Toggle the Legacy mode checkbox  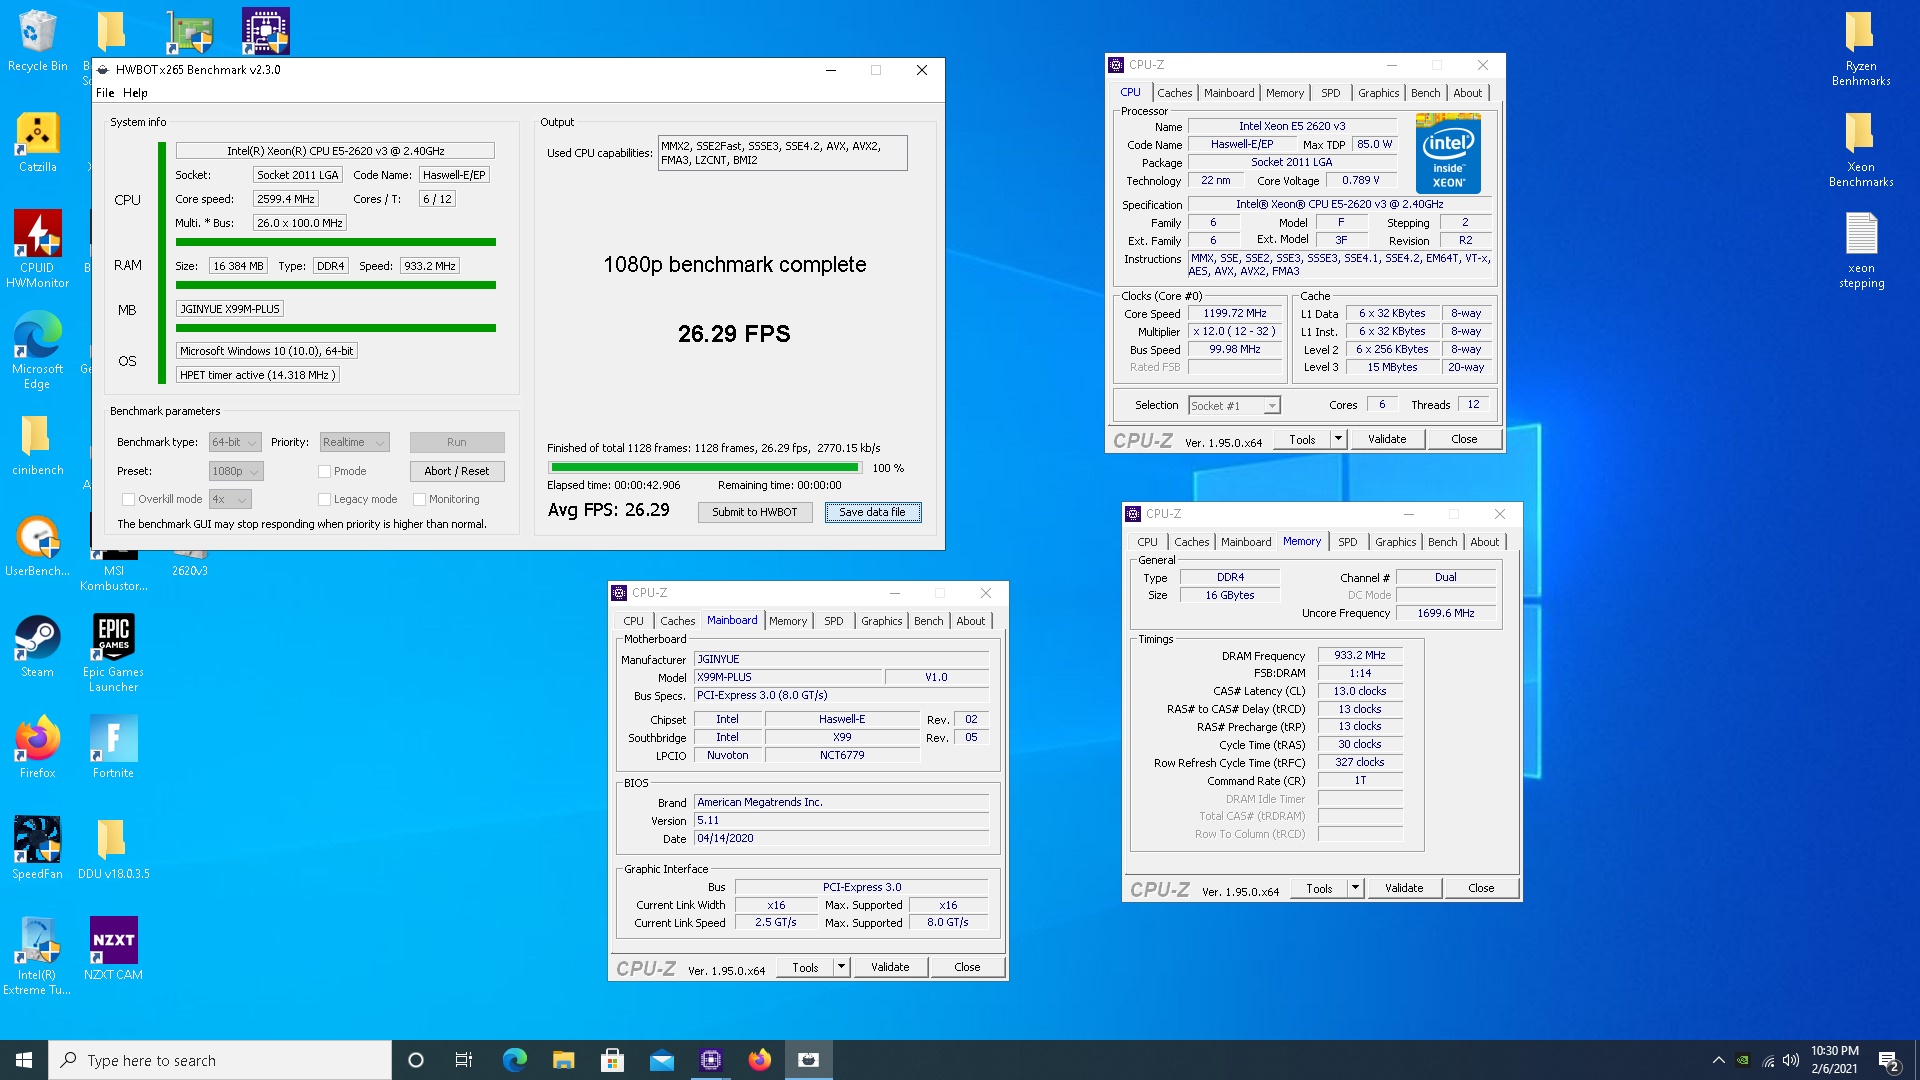point(324,499)
